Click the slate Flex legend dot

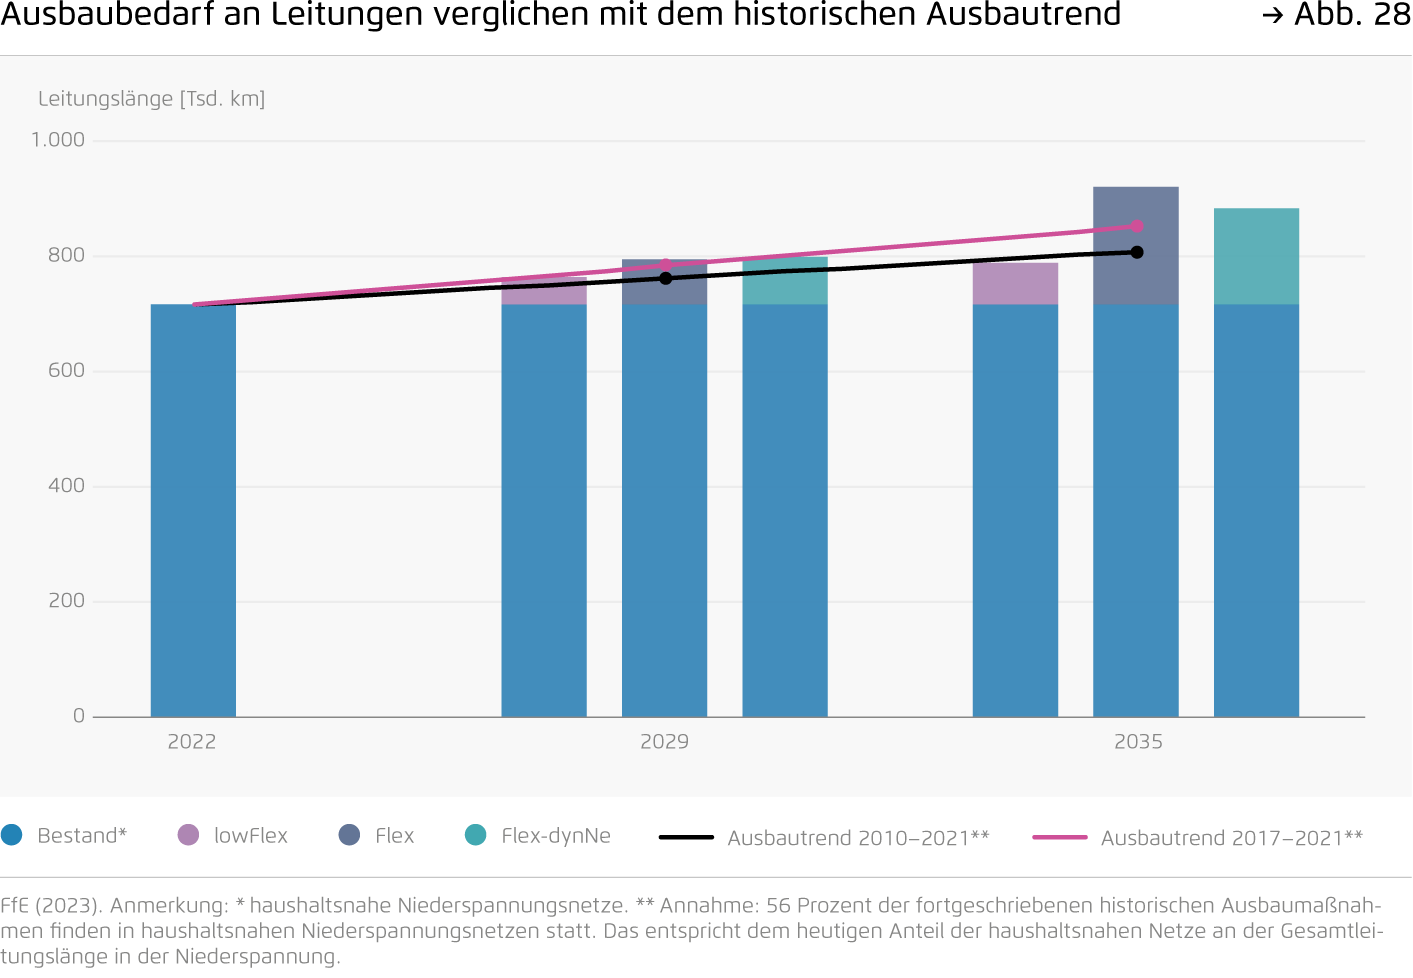(349, 835)
